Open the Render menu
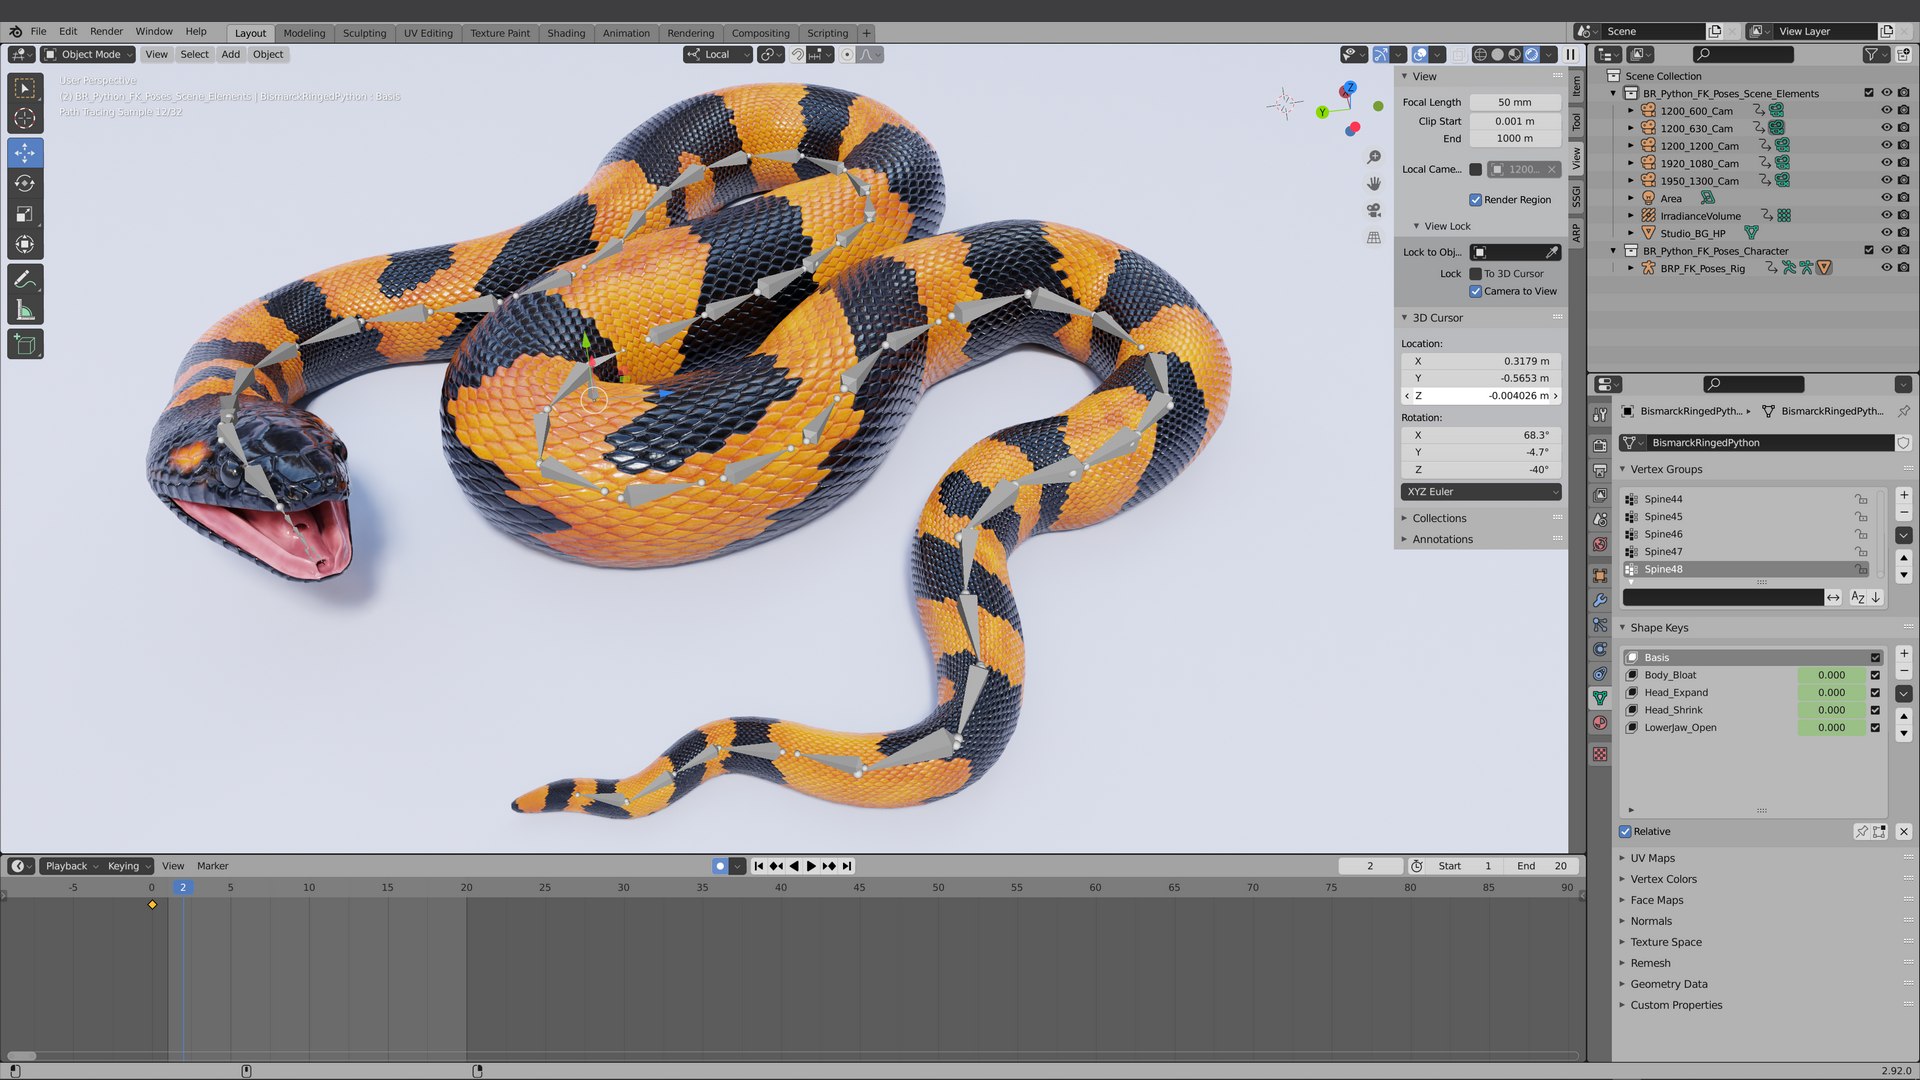This screenshot has width=1920, height=1080. (106, 32)
